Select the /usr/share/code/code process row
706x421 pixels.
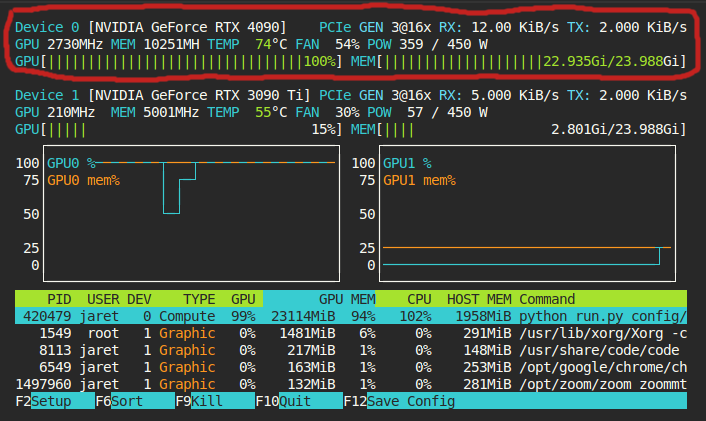pyautogui.click(x=351, y=350)
